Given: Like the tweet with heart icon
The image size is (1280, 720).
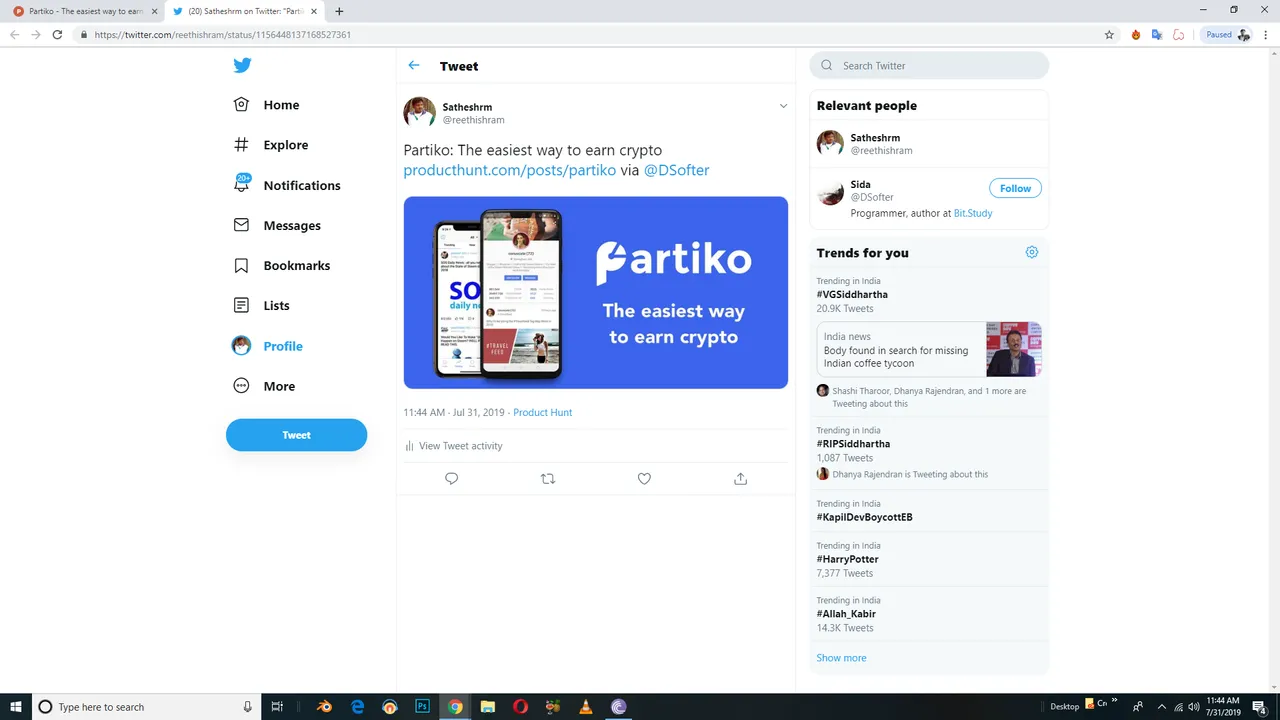Looking at the screenshot, I should pos(644,479).
